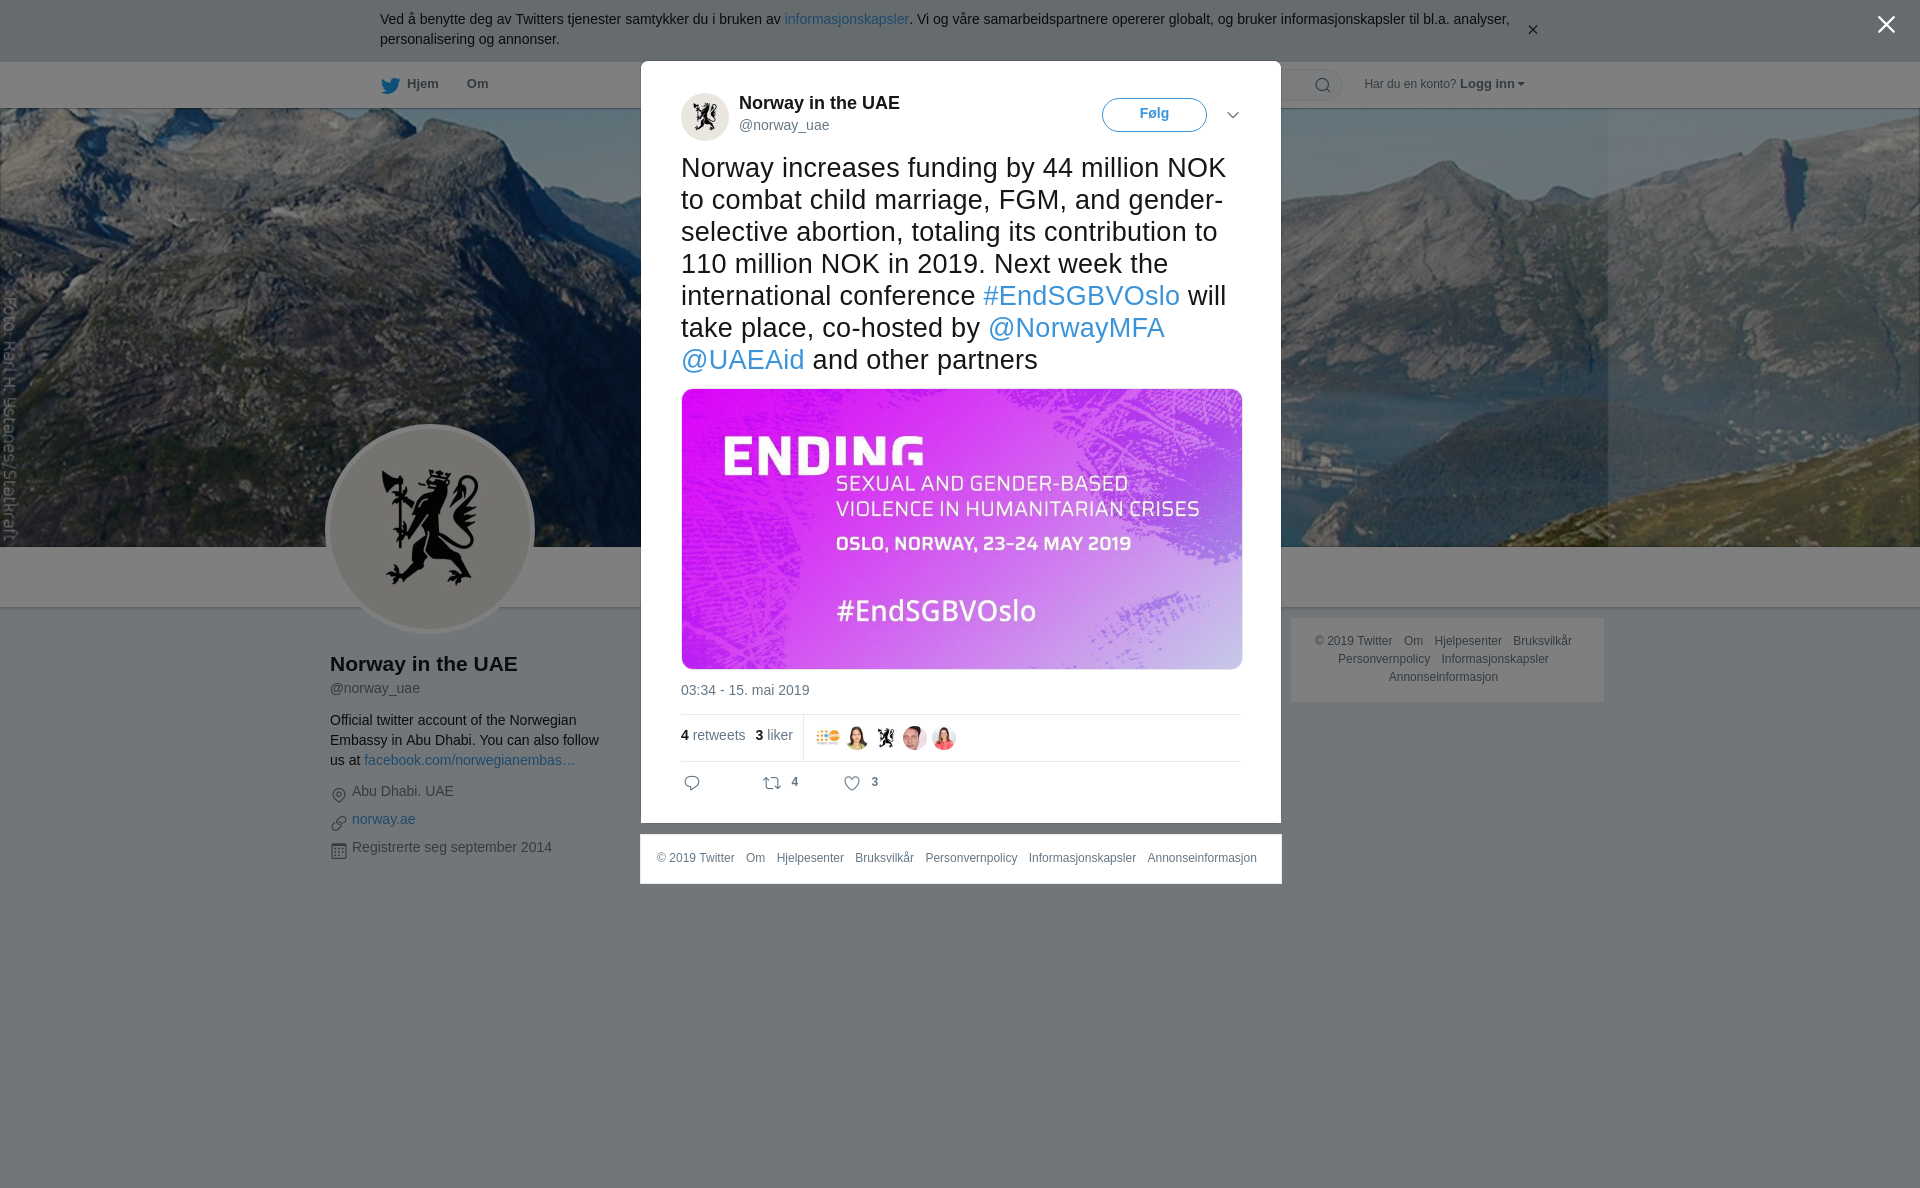Retweet using the retweet arrows icon
1920x1188 pixels.
[x=772, y=783]
